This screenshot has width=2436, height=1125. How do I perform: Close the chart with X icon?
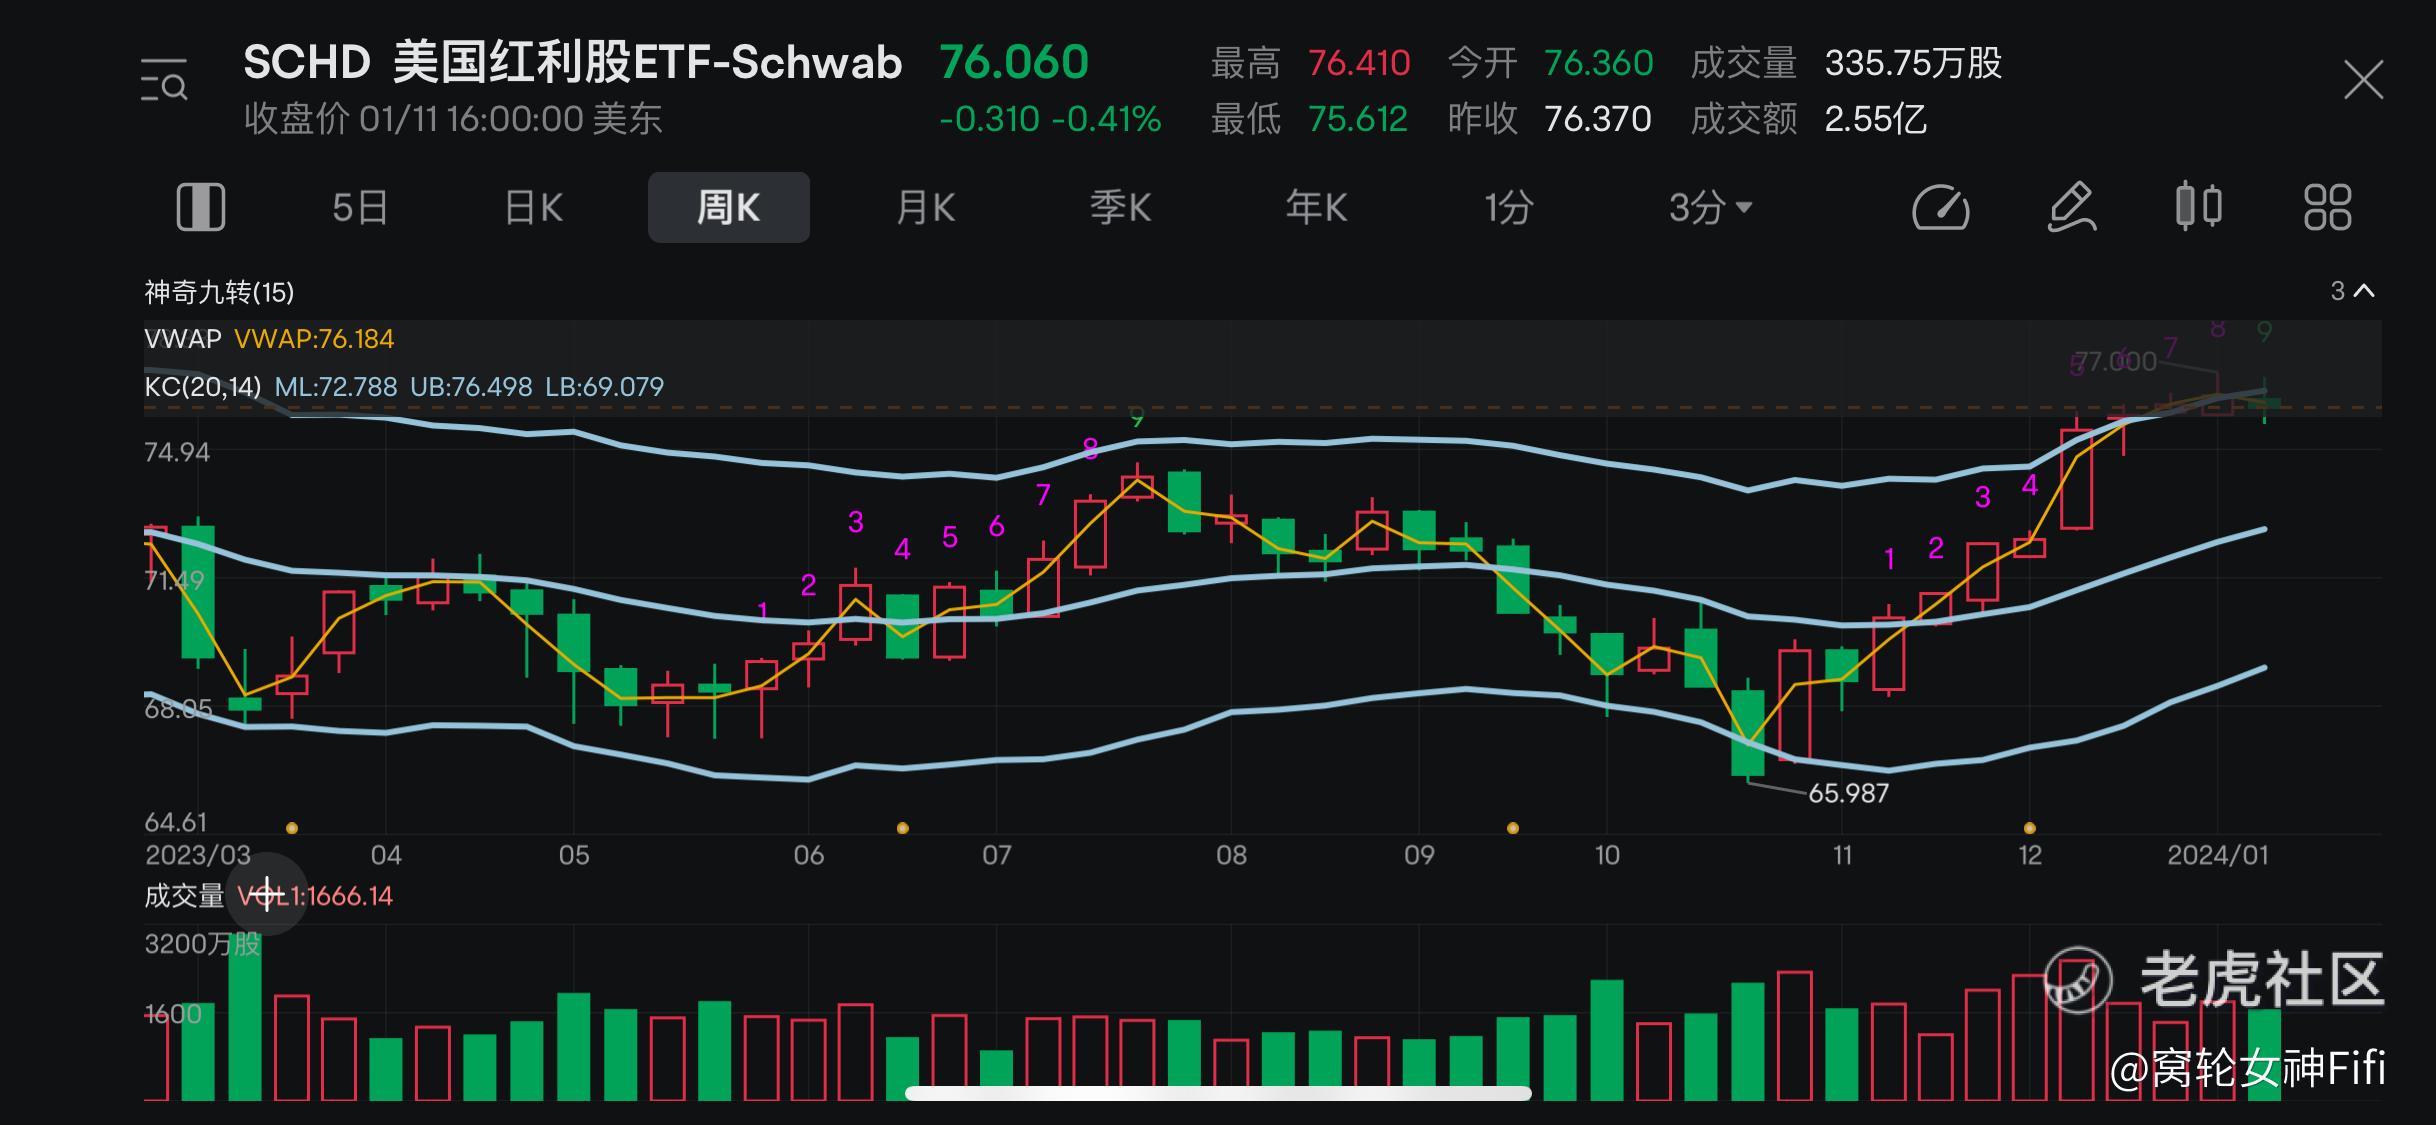pyautogui.click(x=2363, y=80)
